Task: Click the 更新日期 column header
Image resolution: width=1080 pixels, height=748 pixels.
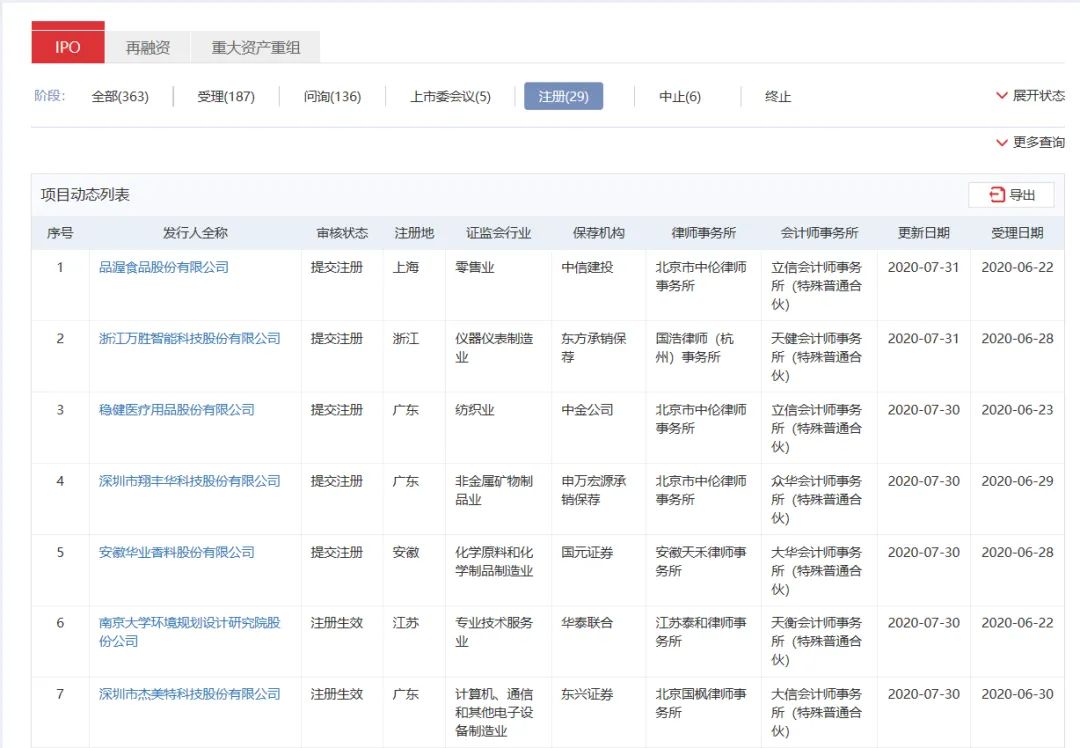Action: (923, 233)
